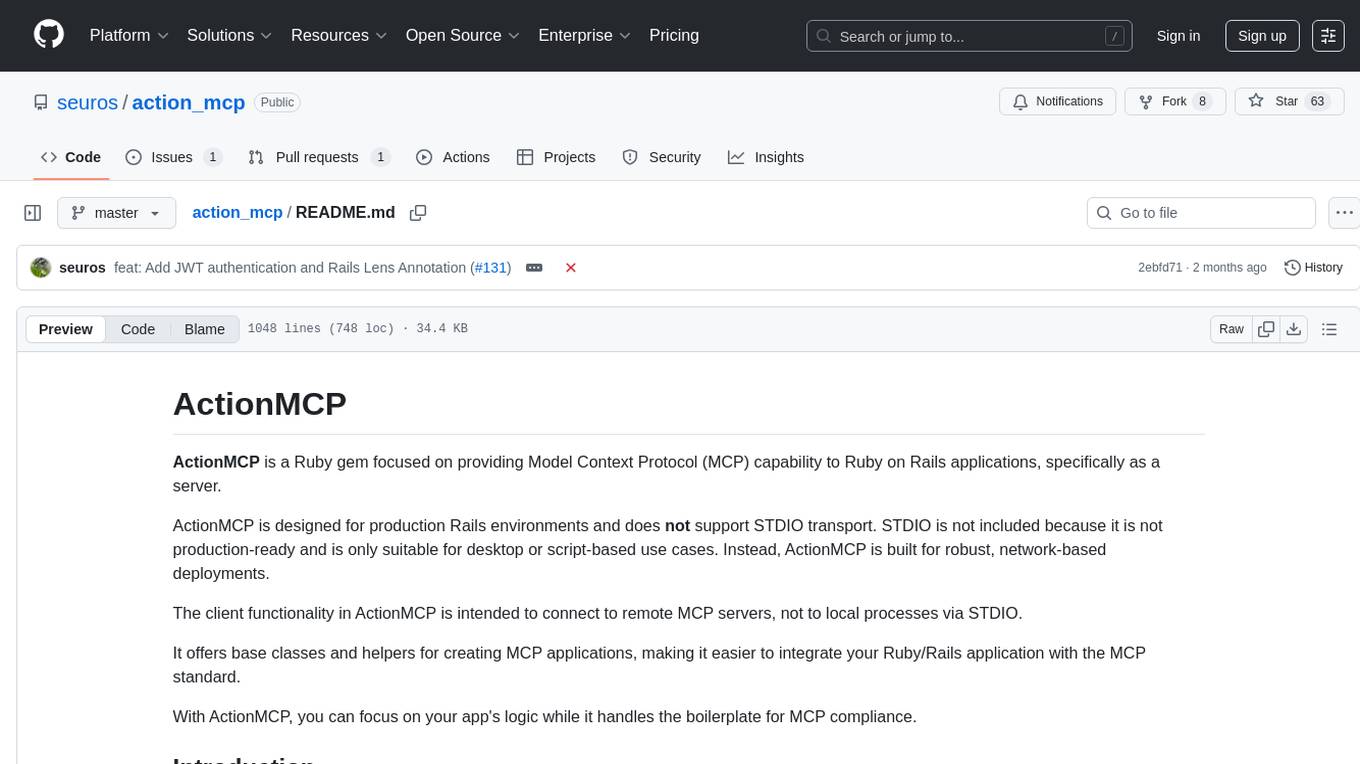Focus the Go to file field
This screenshot has height=764, width=1360.
click(1201, 213)
